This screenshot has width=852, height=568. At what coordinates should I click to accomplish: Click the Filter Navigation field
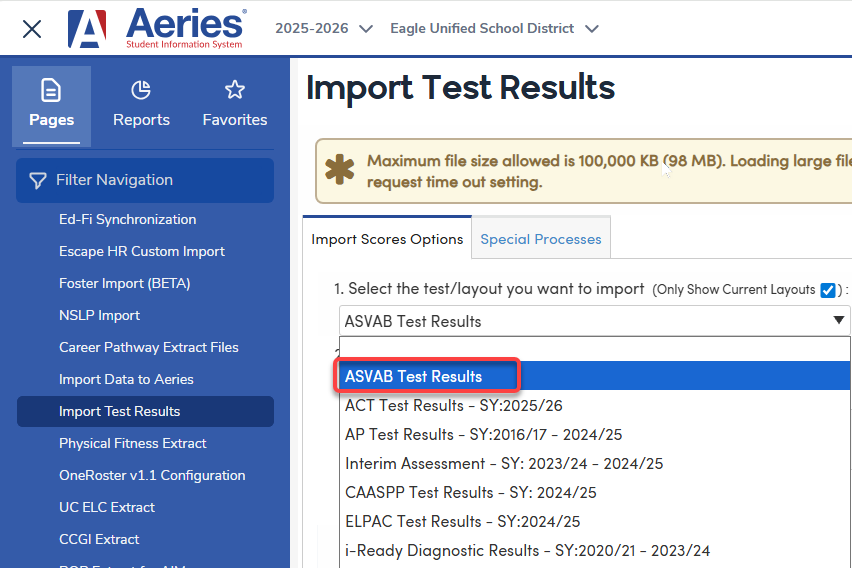point(145,180)
